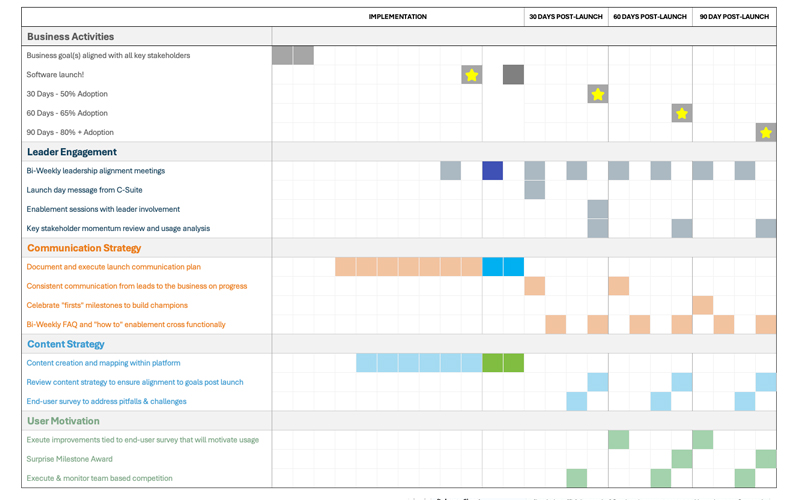Select the dark blue block in leadership alignment meetings row
Screen dimensions: 800x500
click(x=492, y=170)
